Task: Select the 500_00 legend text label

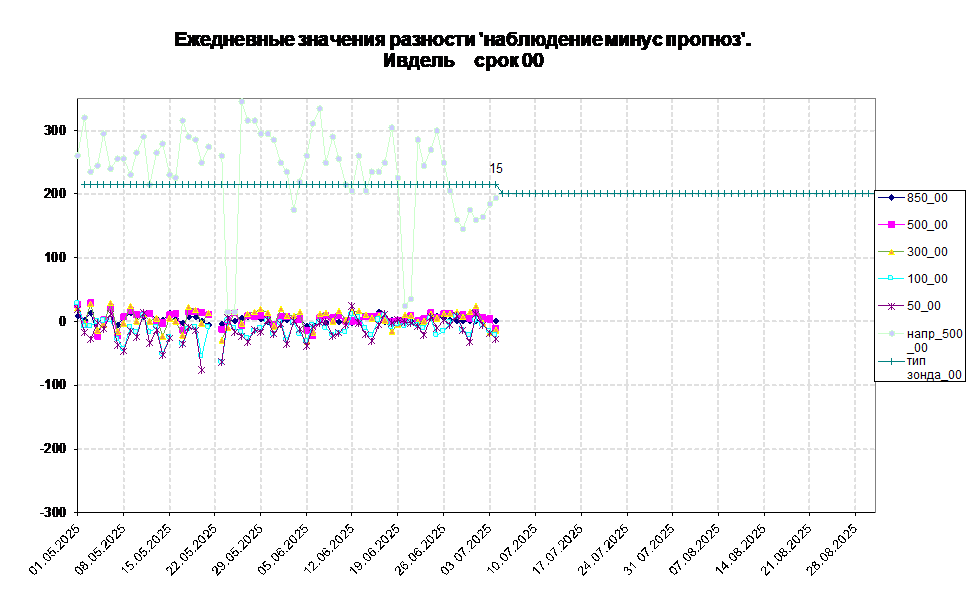Action: [x=927, y=225]
